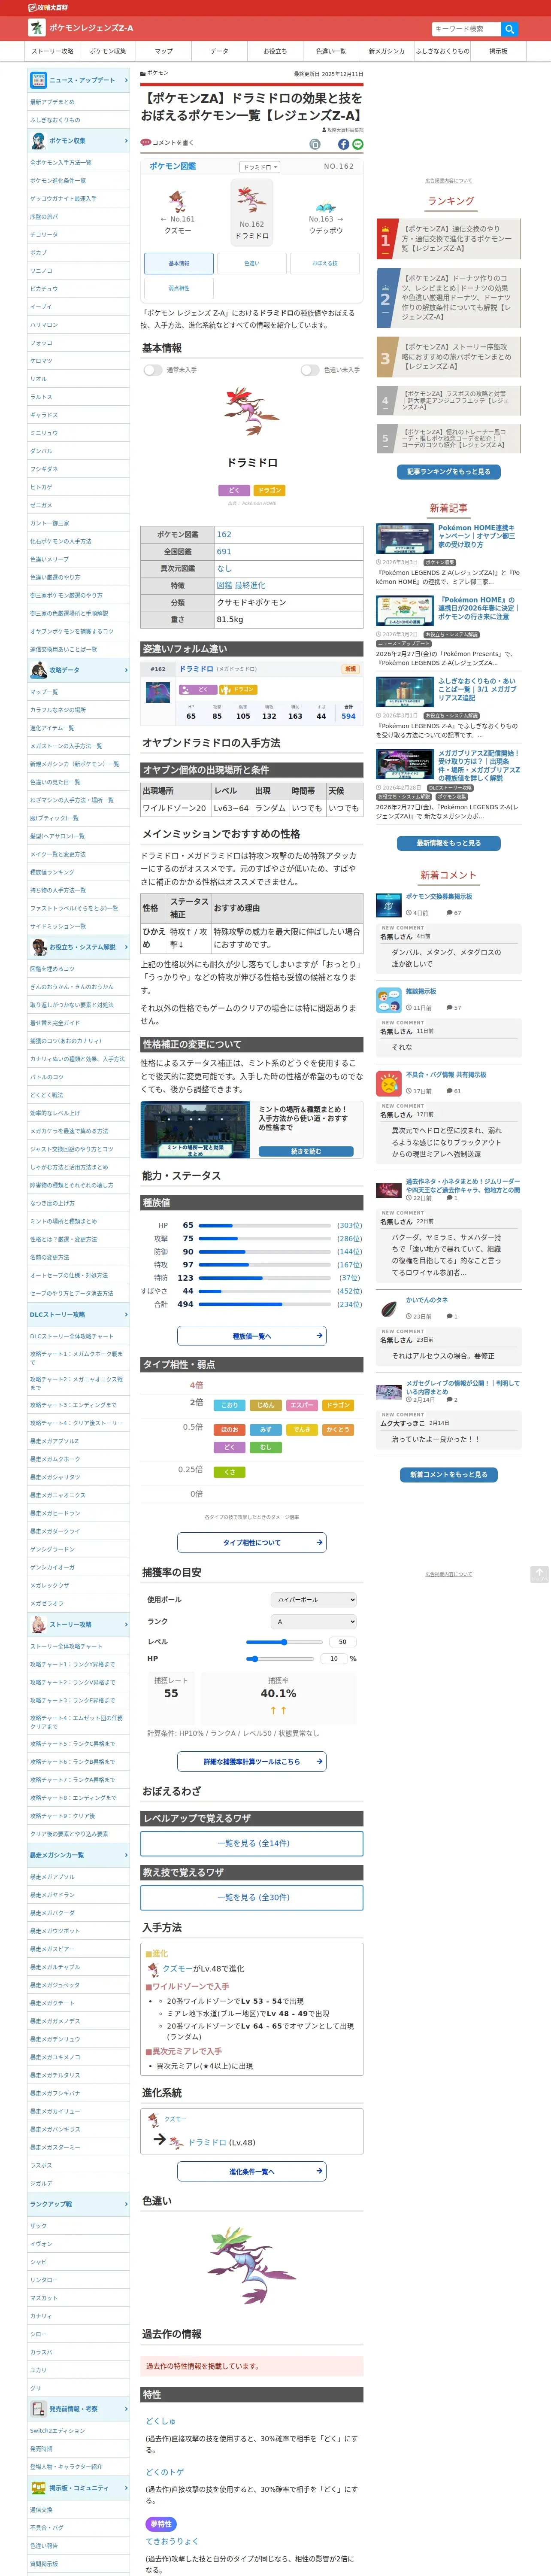
Task: Click the 進化条件一覧へ button
Action: coord(252,2171)
